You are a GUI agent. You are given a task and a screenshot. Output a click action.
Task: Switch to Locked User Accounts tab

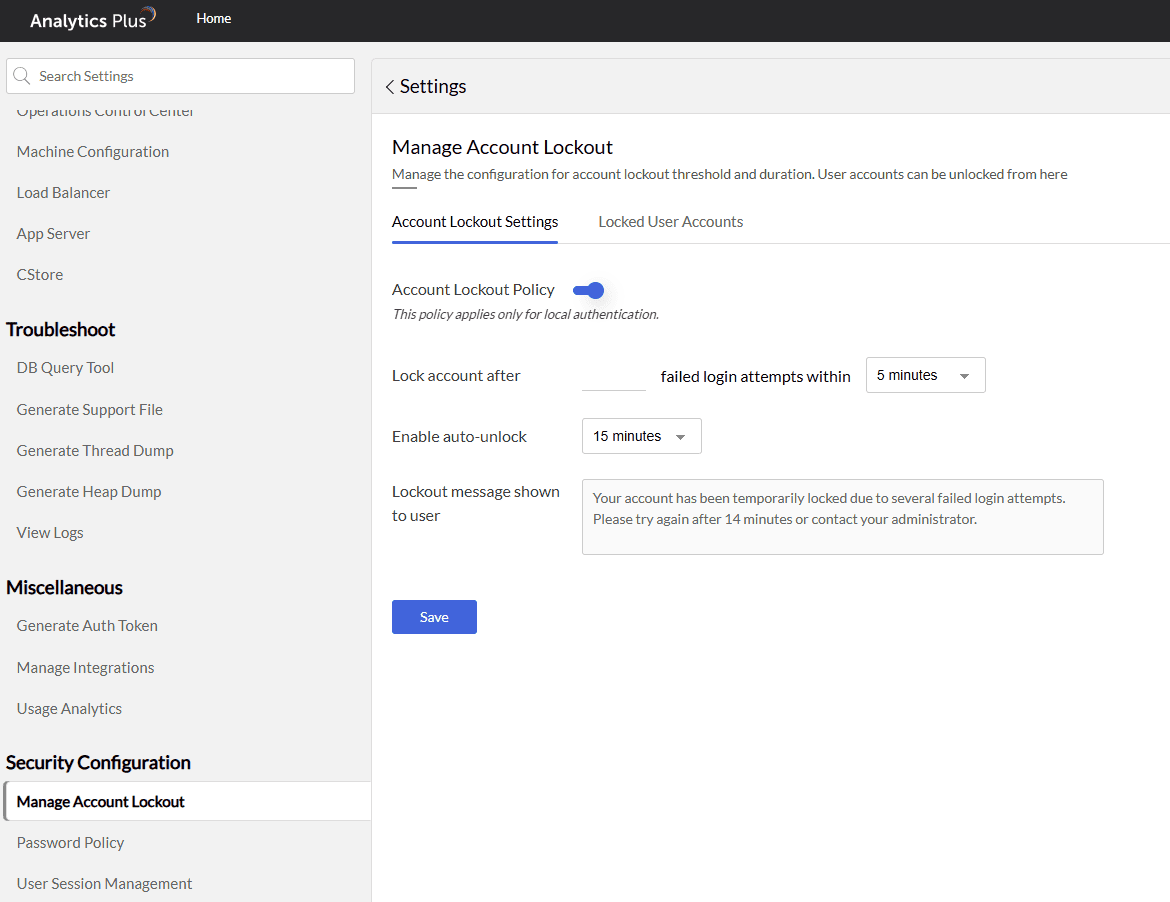tap(670, 222)
